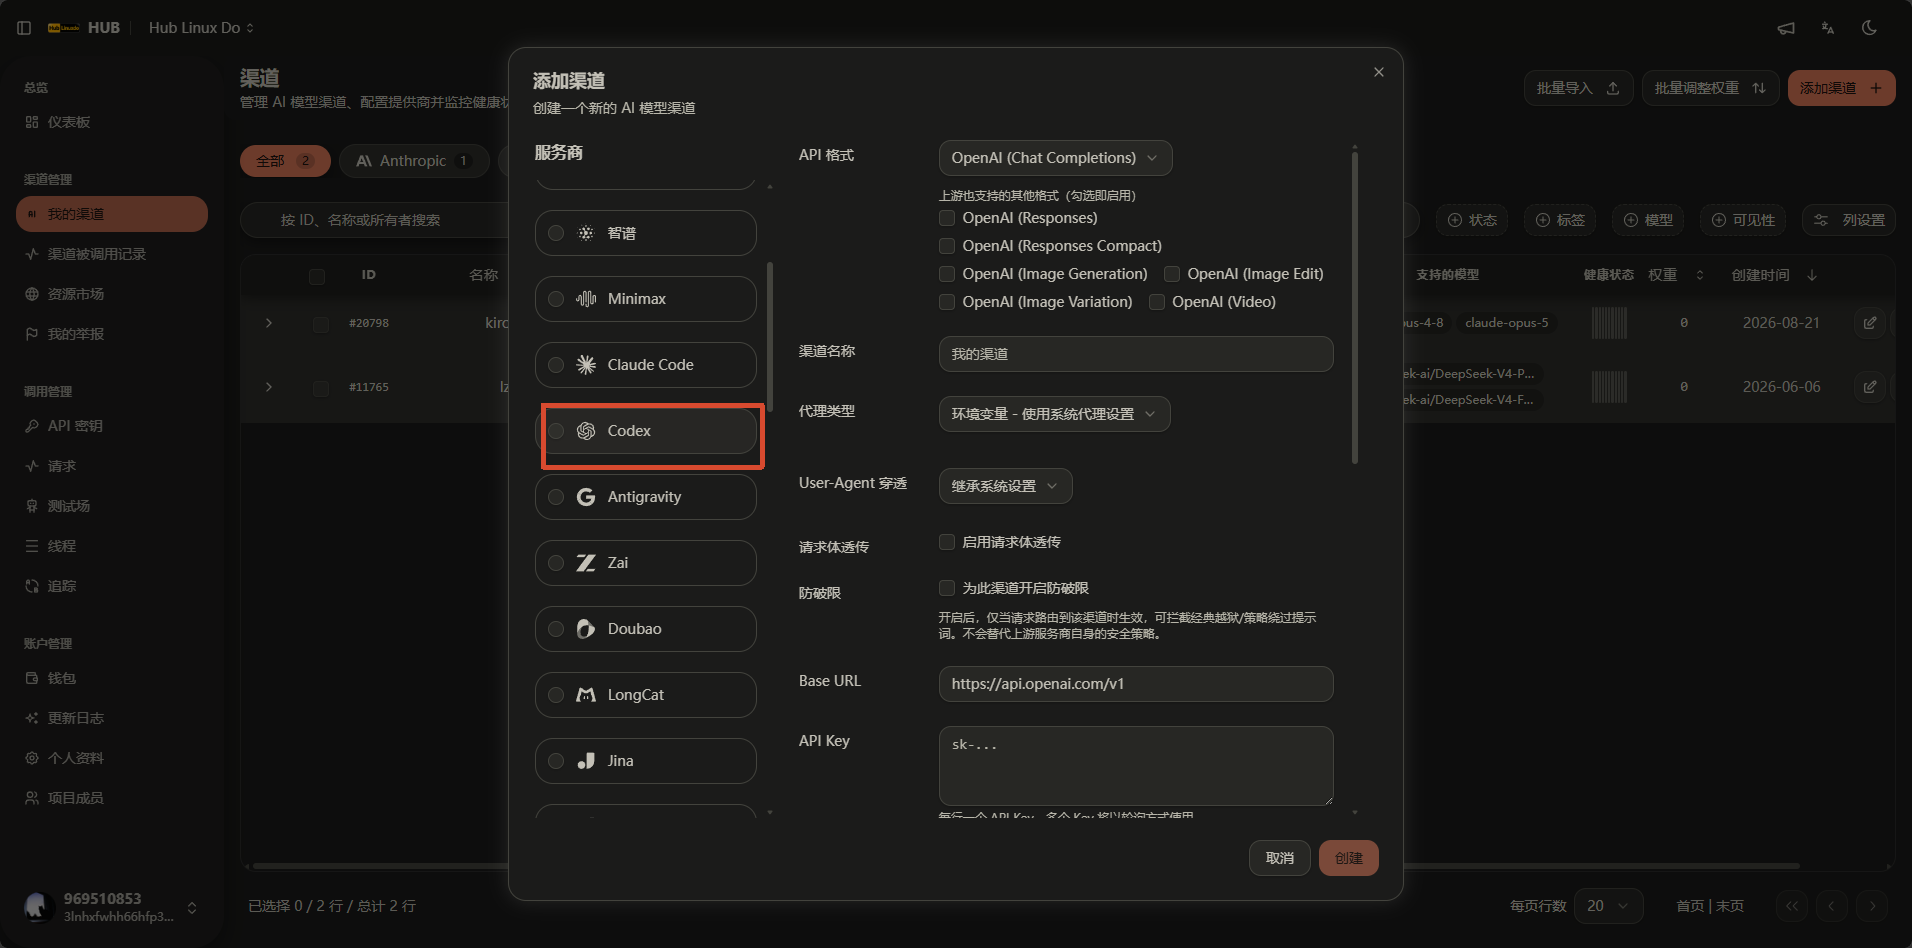Go to the previous page arrow
This screenshot has height=948, width=1912.
click(x=1832, y=906)
